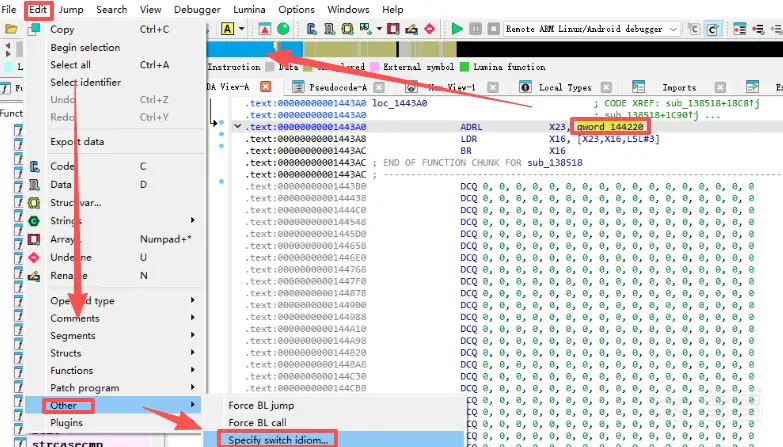The width and height of the screenshot is (783, 447).
Task: Click the Struct var icon in menu
Action: [x=34, y=203]
